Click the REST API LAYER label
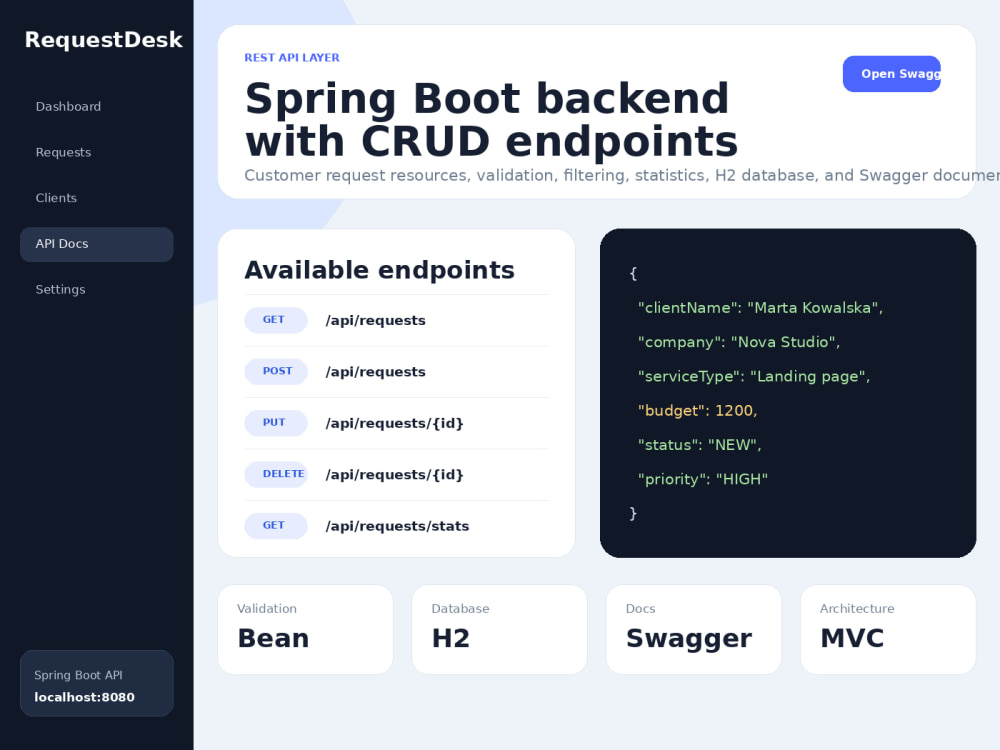This screenshot has width=1000, height=750. tap(292, 58)
